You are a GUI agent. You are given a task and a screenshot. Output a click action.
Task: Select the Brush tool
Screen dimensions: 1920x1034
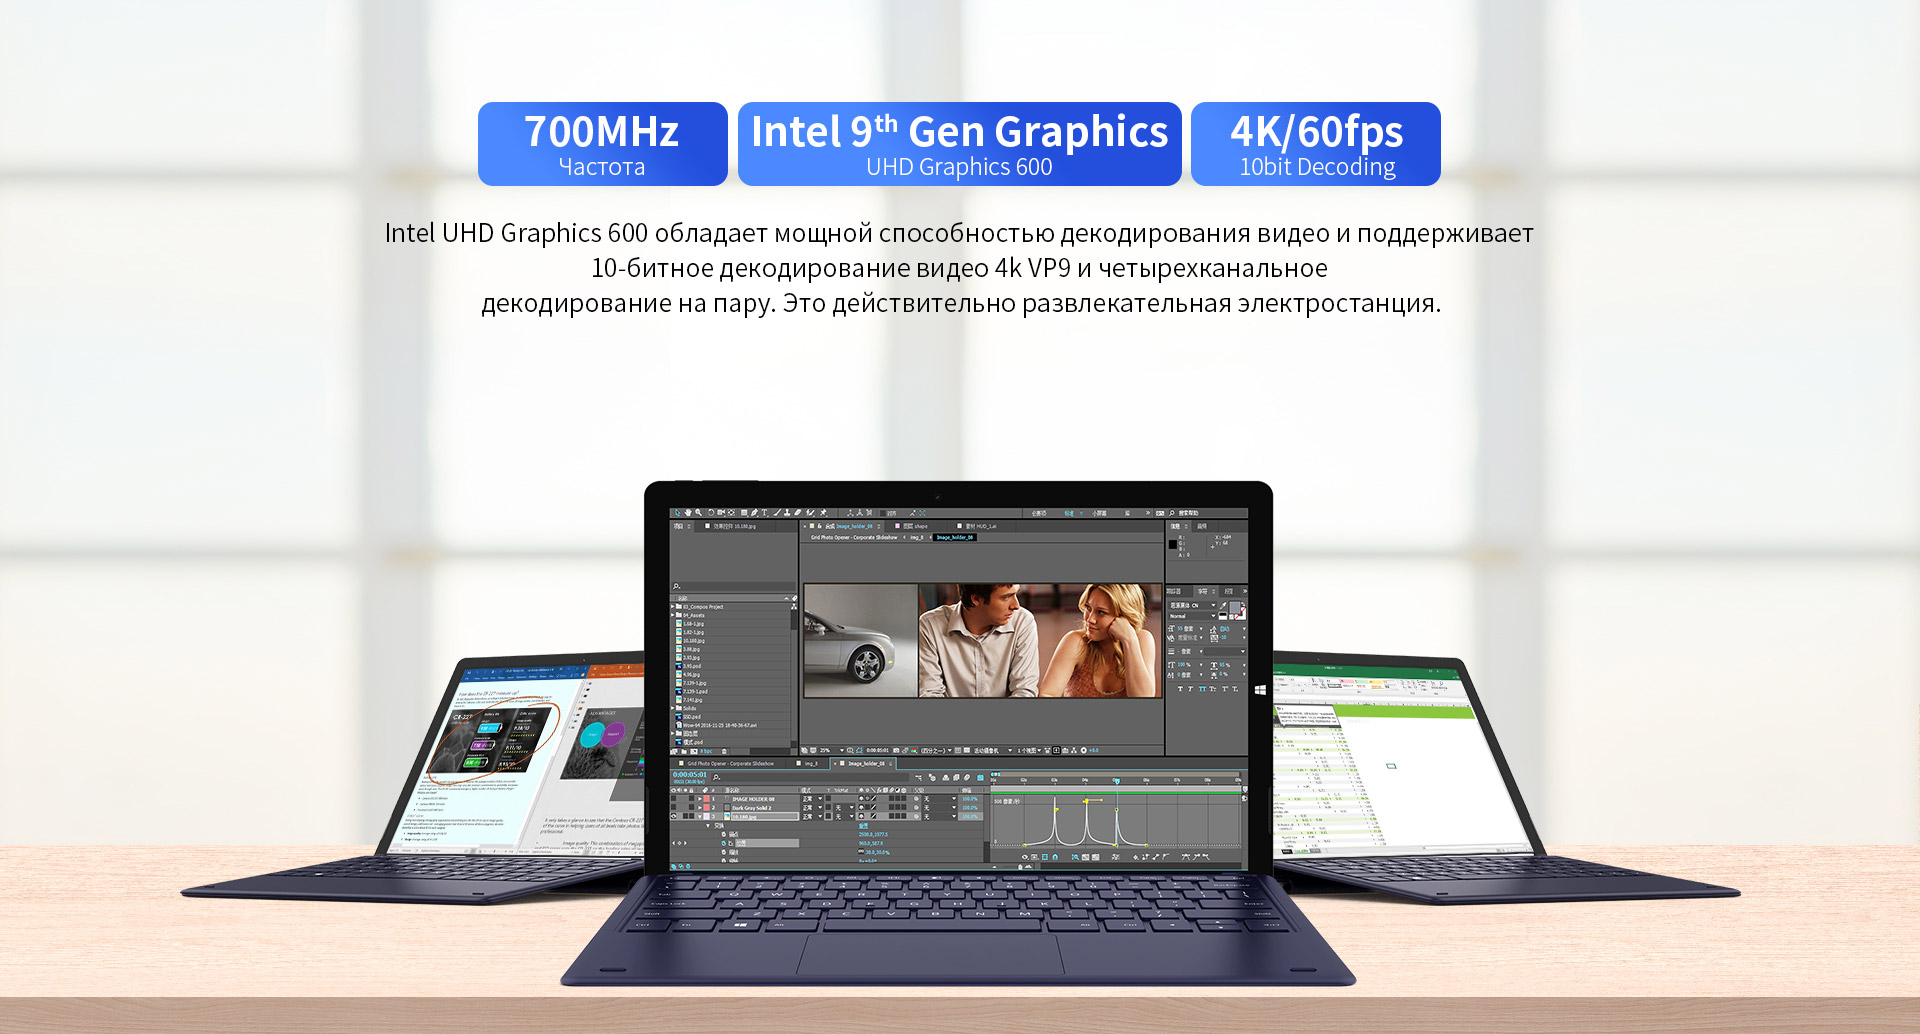[x=777, y=512]
